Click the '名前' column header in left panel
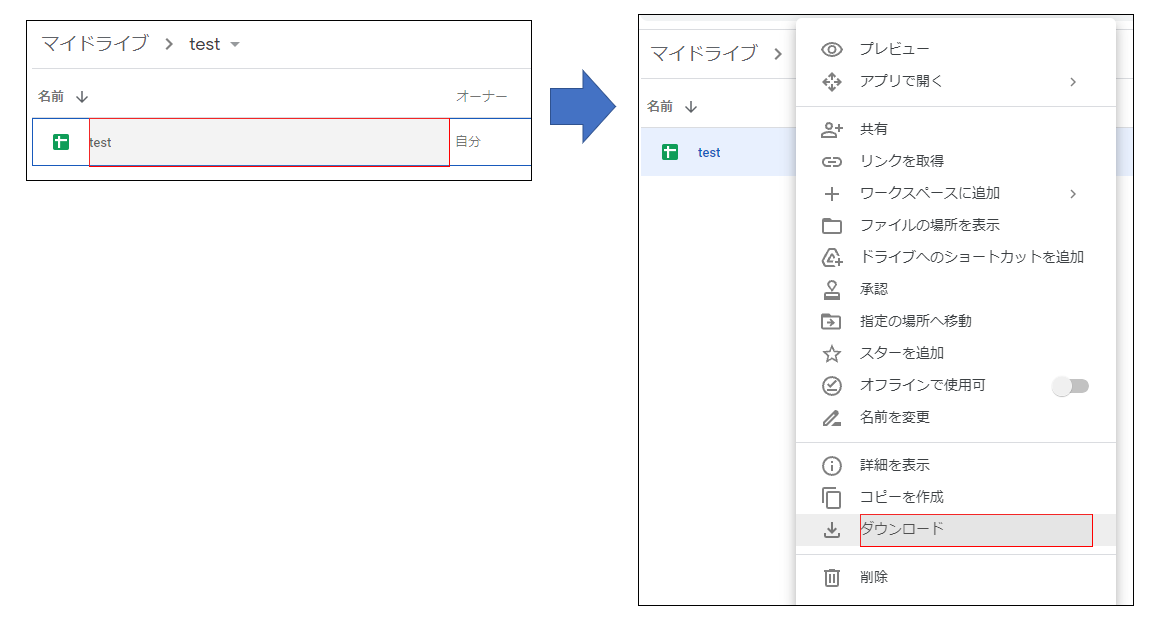Viewport: 1155px width, 629px height. [51, 97]
